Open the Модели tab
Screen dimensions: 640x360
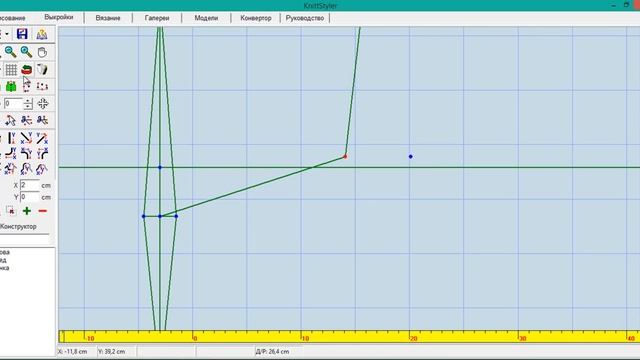click(x=206, y=18)
